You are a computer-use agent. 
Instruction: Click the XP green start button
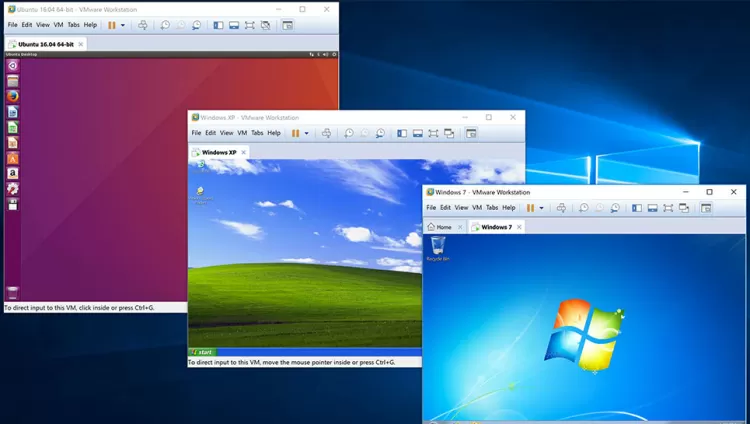(202, 352)
